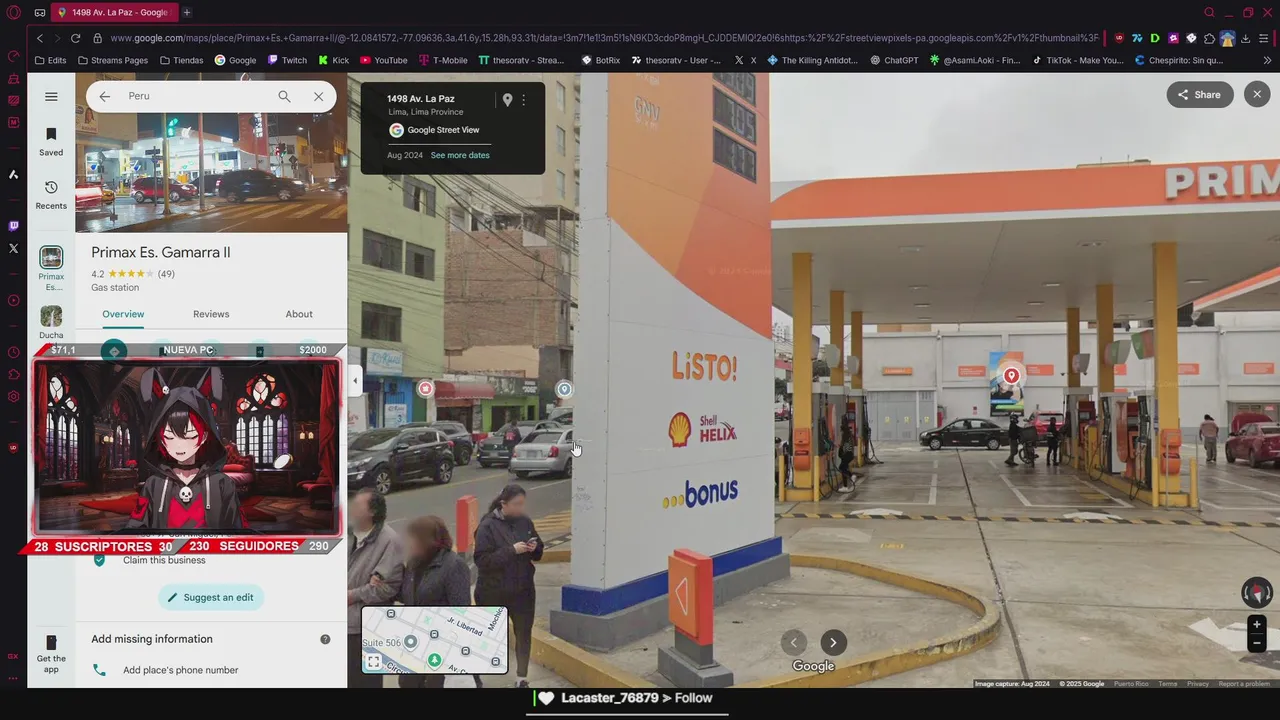Go to the next Street View position arrow

(833, 643)
